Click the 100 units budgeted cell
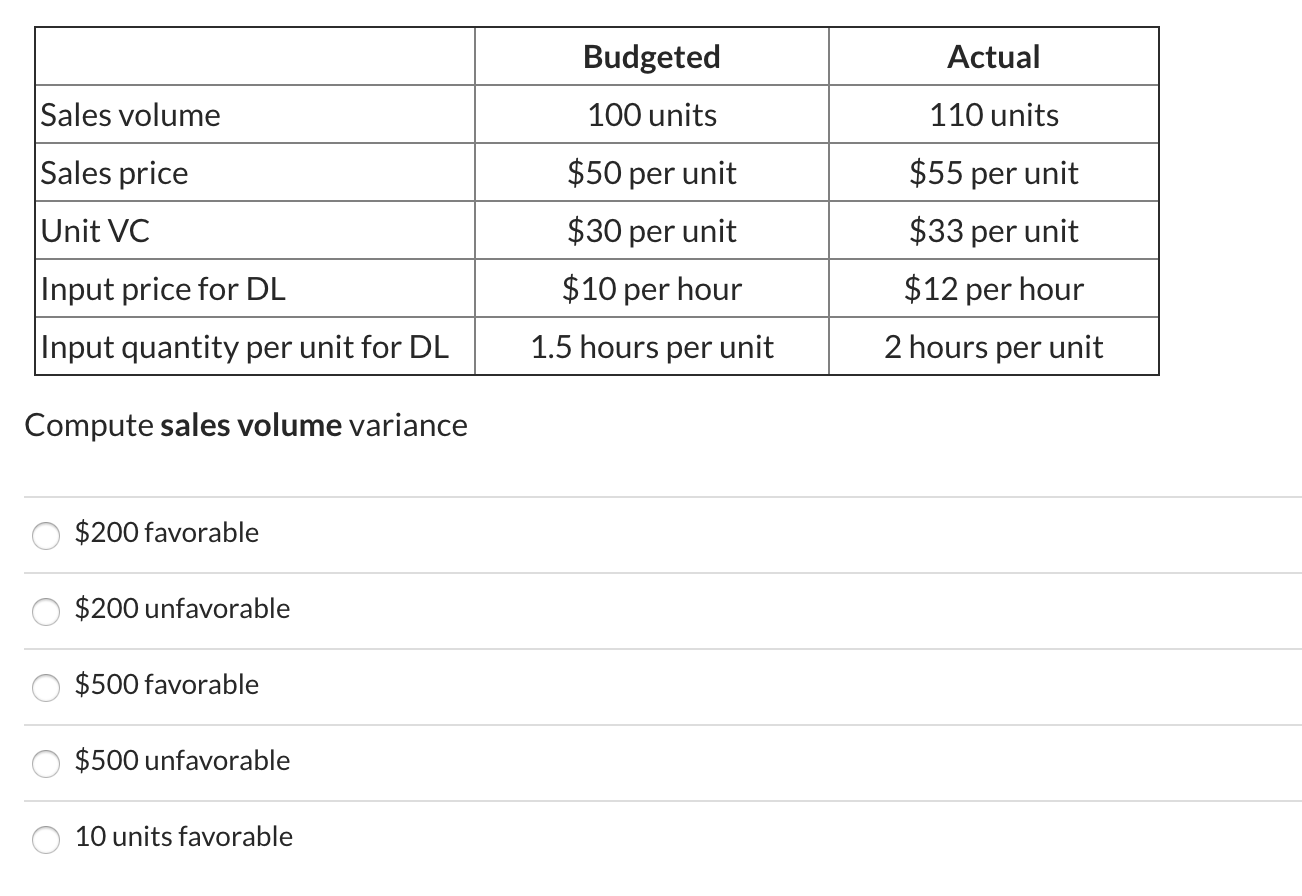Viewport: 1302px width, 896px height. click(650, 114)
